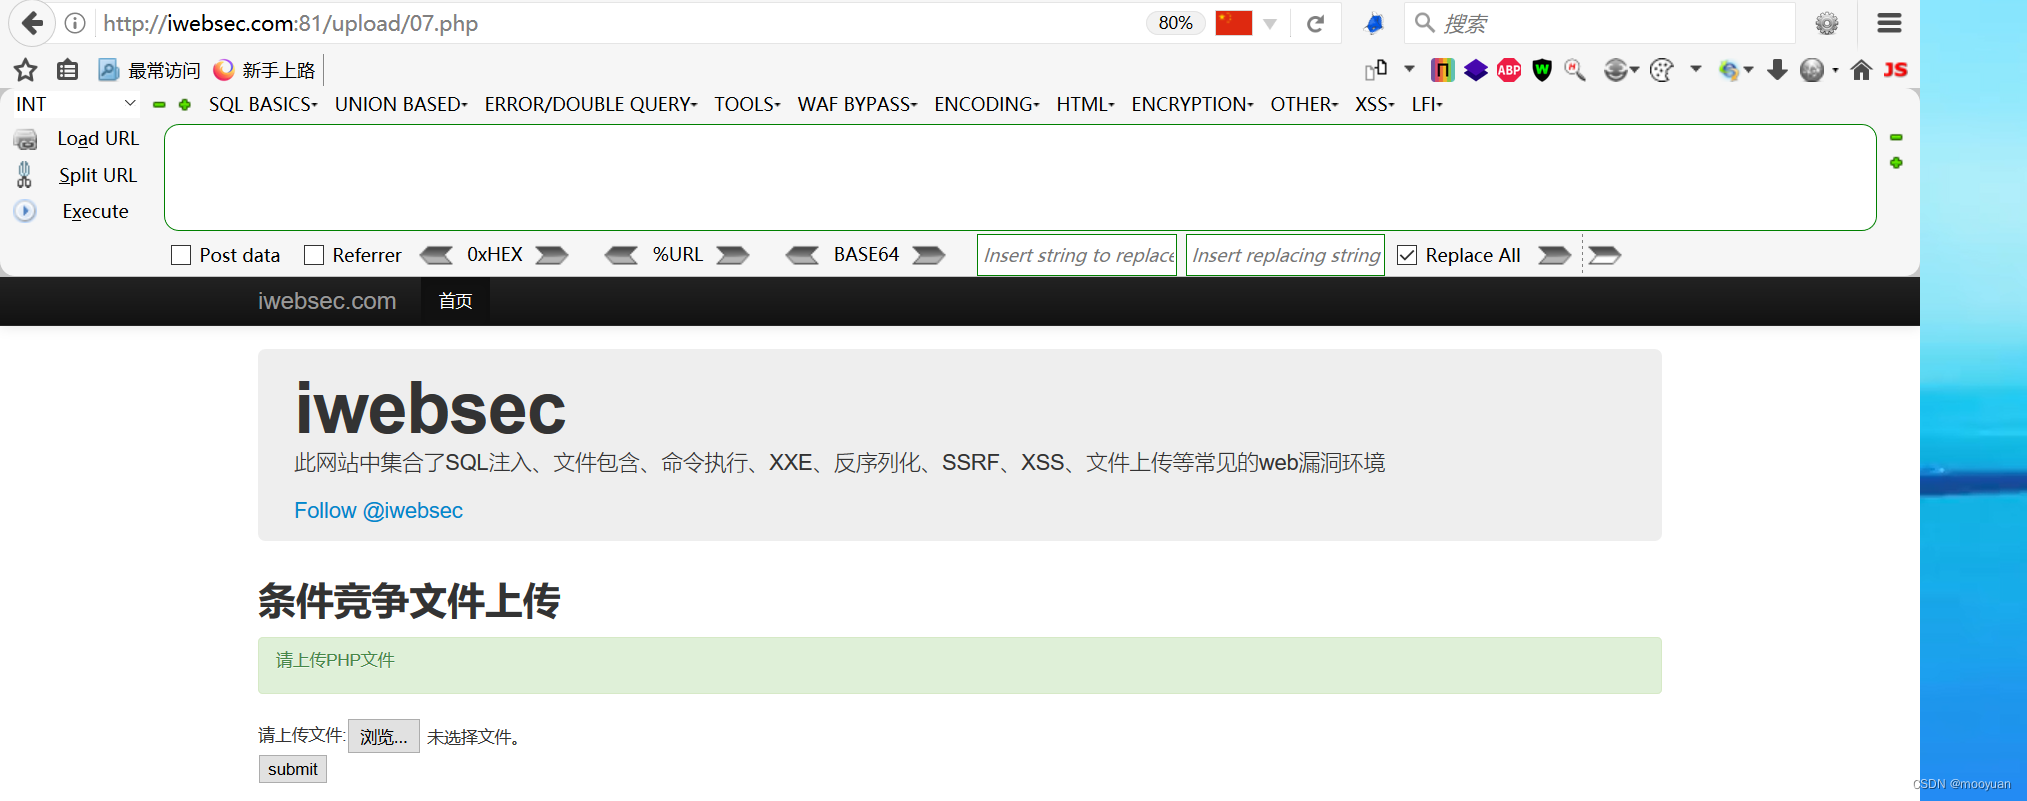Decode 0xHEX with the left arrow

click(x=436, y=255)
